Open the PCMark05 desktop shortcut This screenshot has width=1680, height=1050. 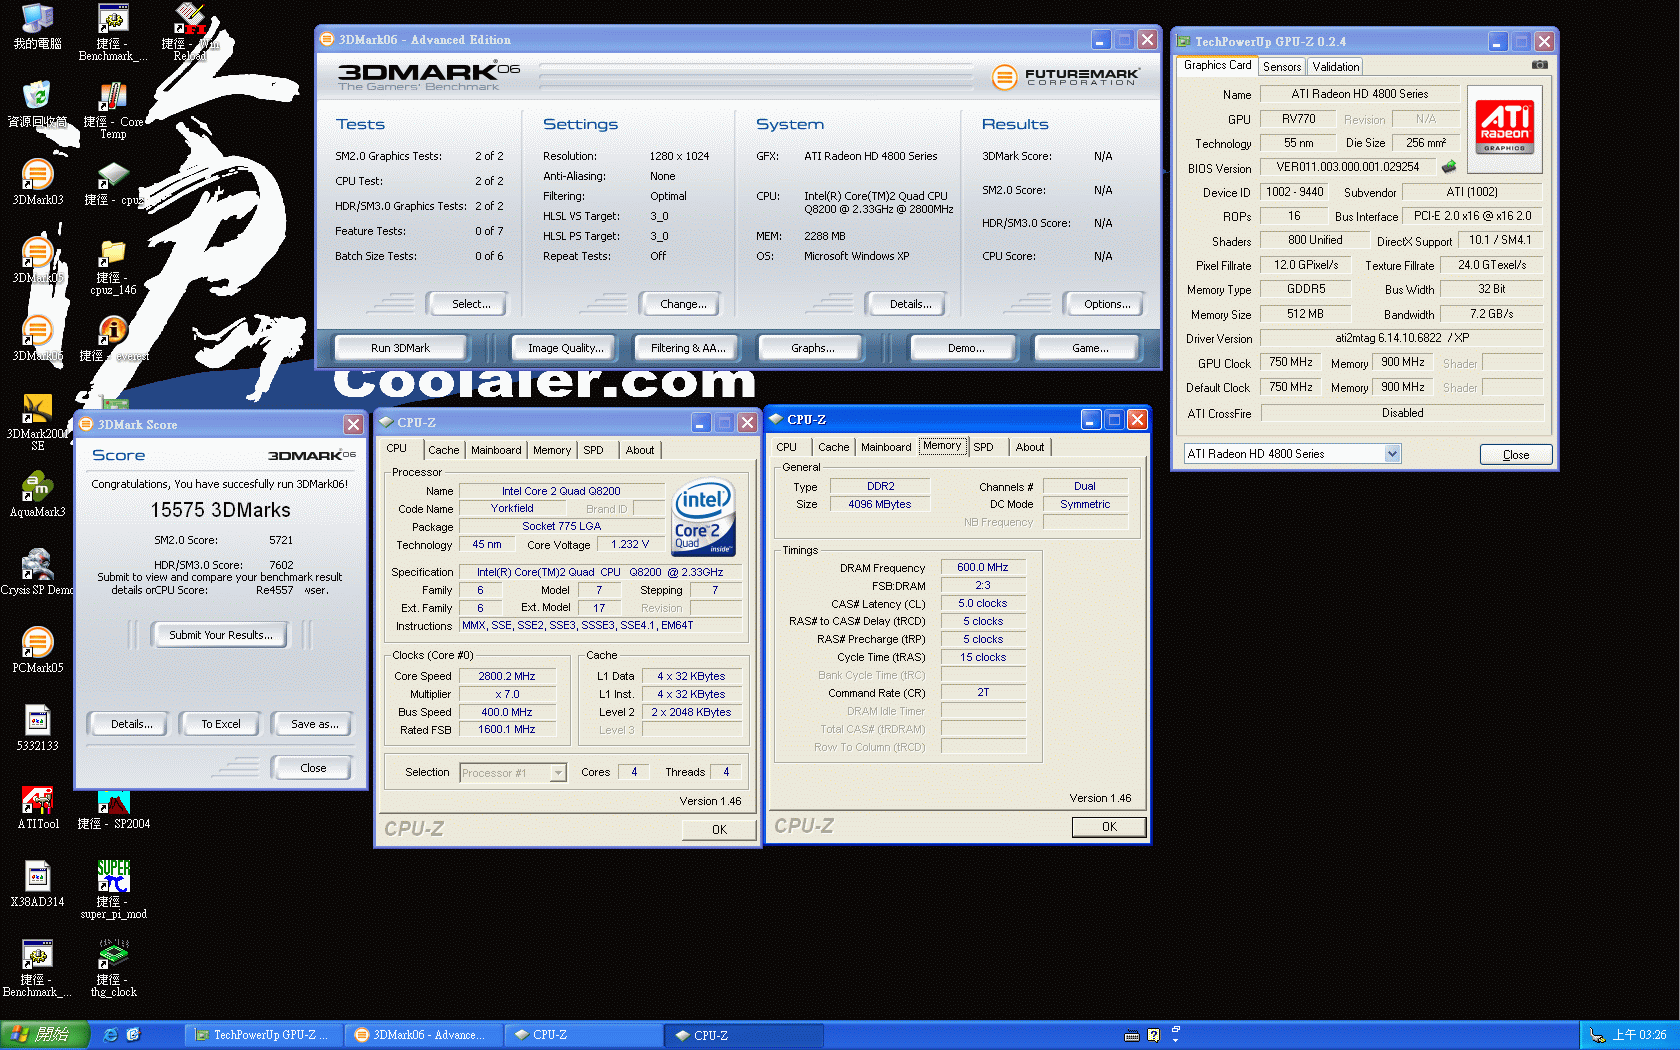(37, 649)
